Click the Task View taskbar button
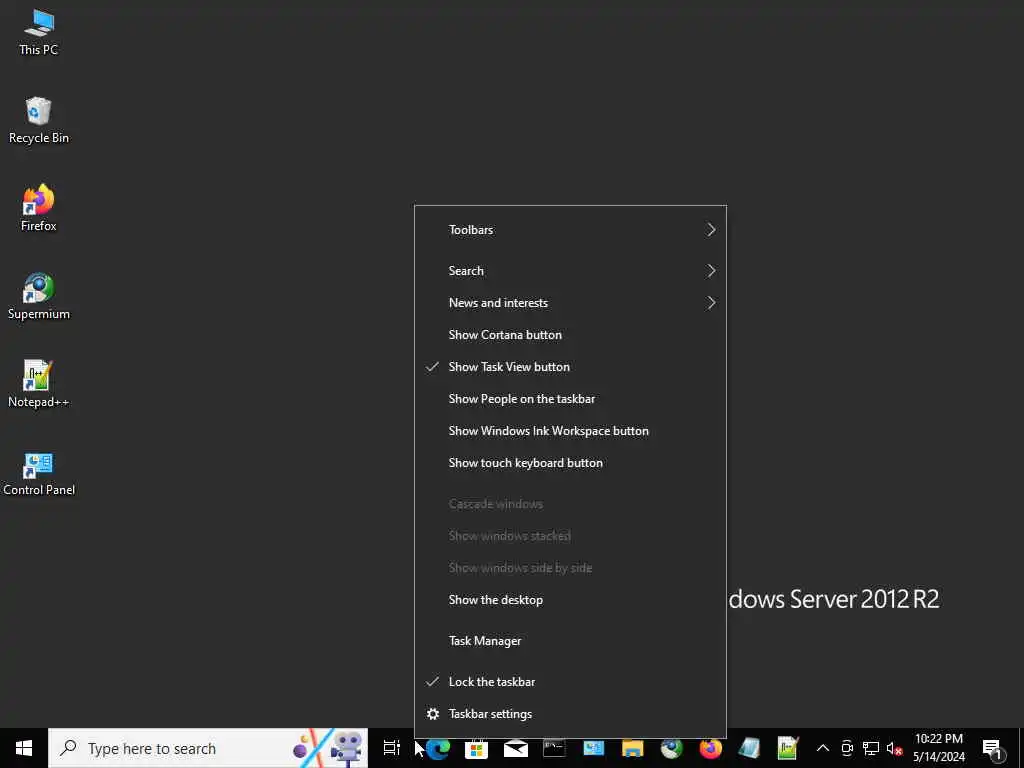This screenshot has height=768, width=1024. [x=391, y=748]
